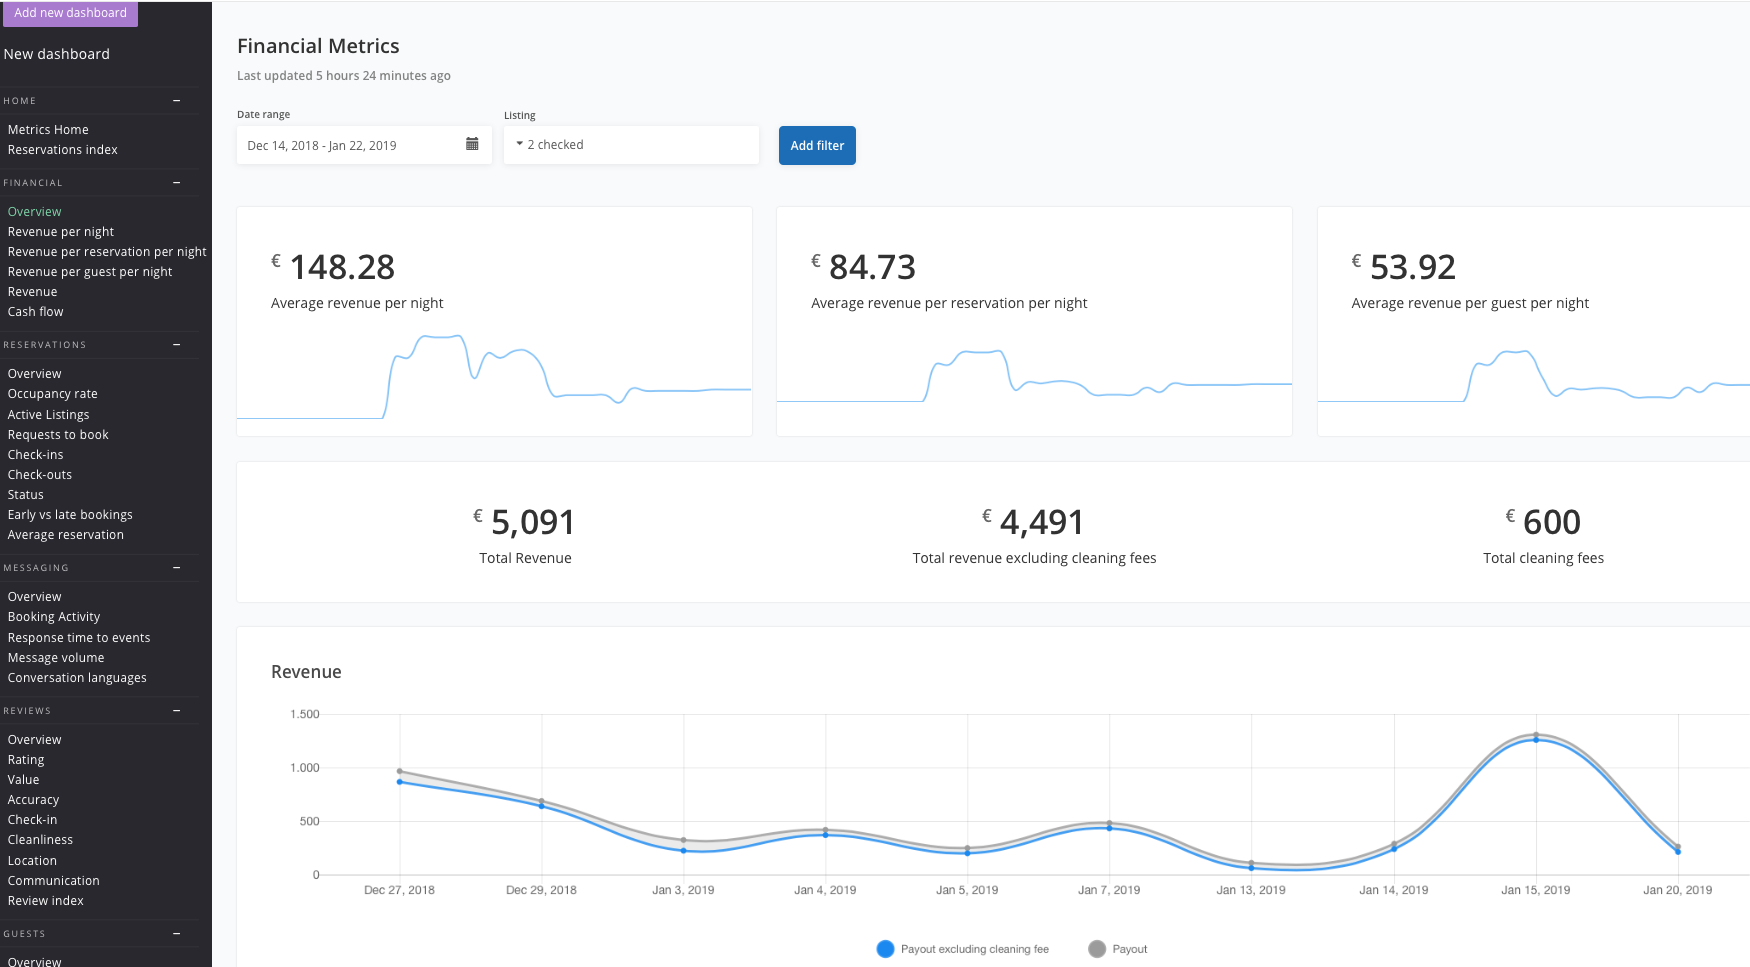1750x967 pixels.
Task: Collapse the GUESTS sidebar section
Action: pyautogui.click(x=177, y=934)
